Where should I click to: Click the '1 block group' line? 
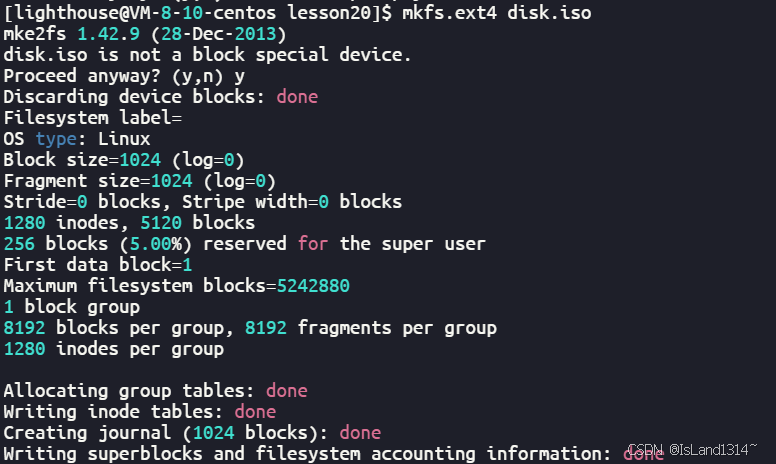pos(72,307)
